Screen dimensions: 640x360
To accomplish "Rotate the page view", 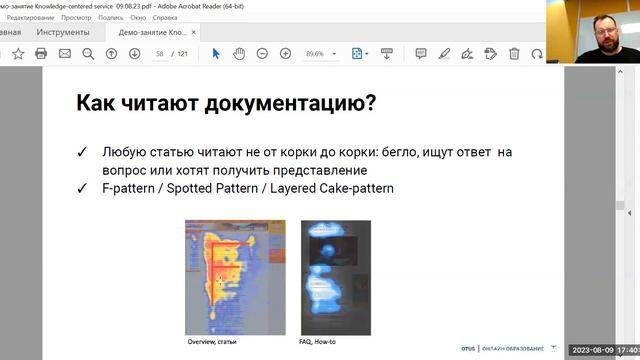I will pos(537,53).
